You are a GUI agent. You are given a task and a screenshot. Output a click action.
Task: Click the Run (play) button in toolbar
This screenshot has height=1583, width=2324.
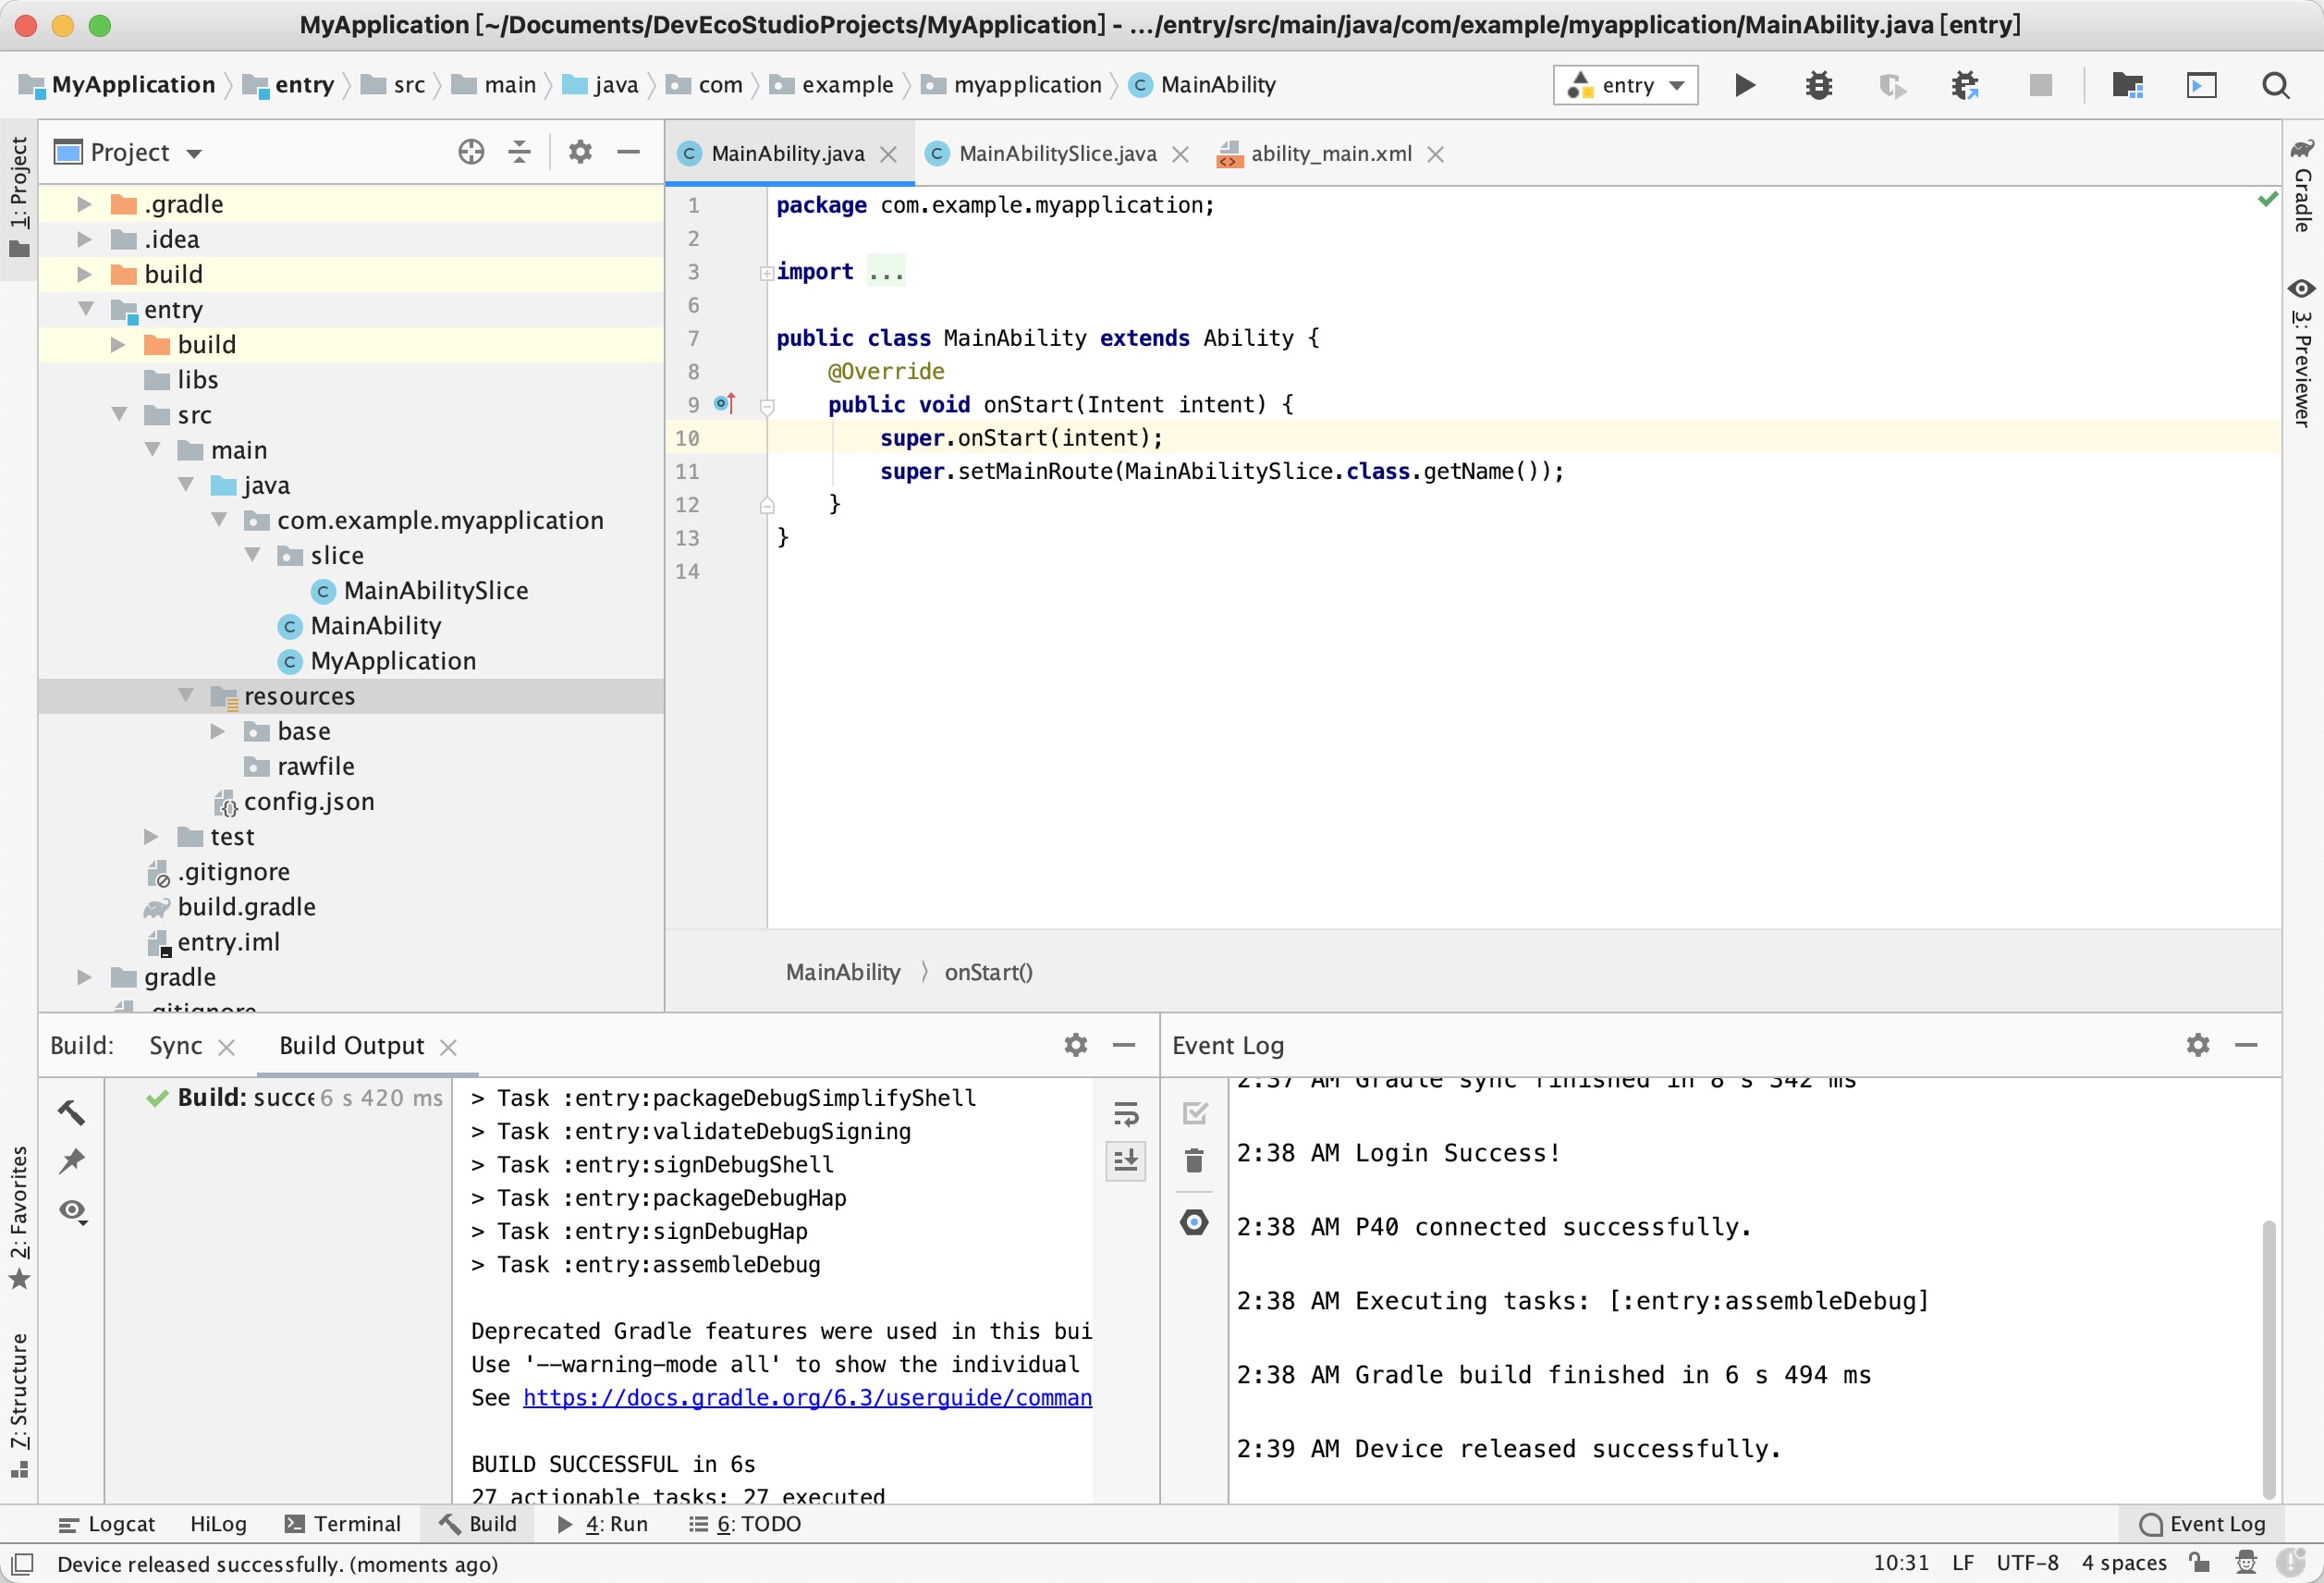pos(1743,85)
